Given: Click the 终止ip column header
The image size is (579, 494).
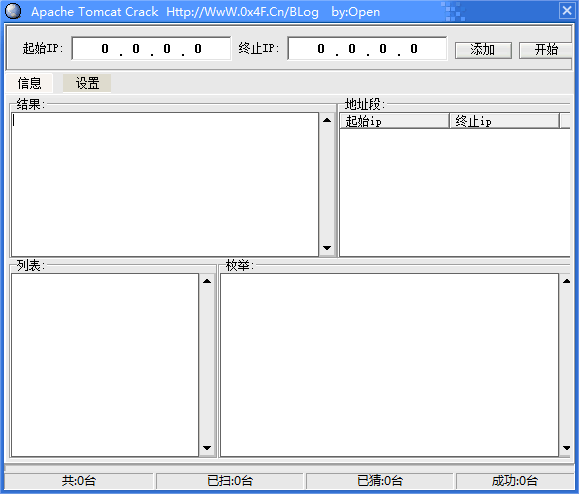Looking at the screenshot, I should point(504,121).
